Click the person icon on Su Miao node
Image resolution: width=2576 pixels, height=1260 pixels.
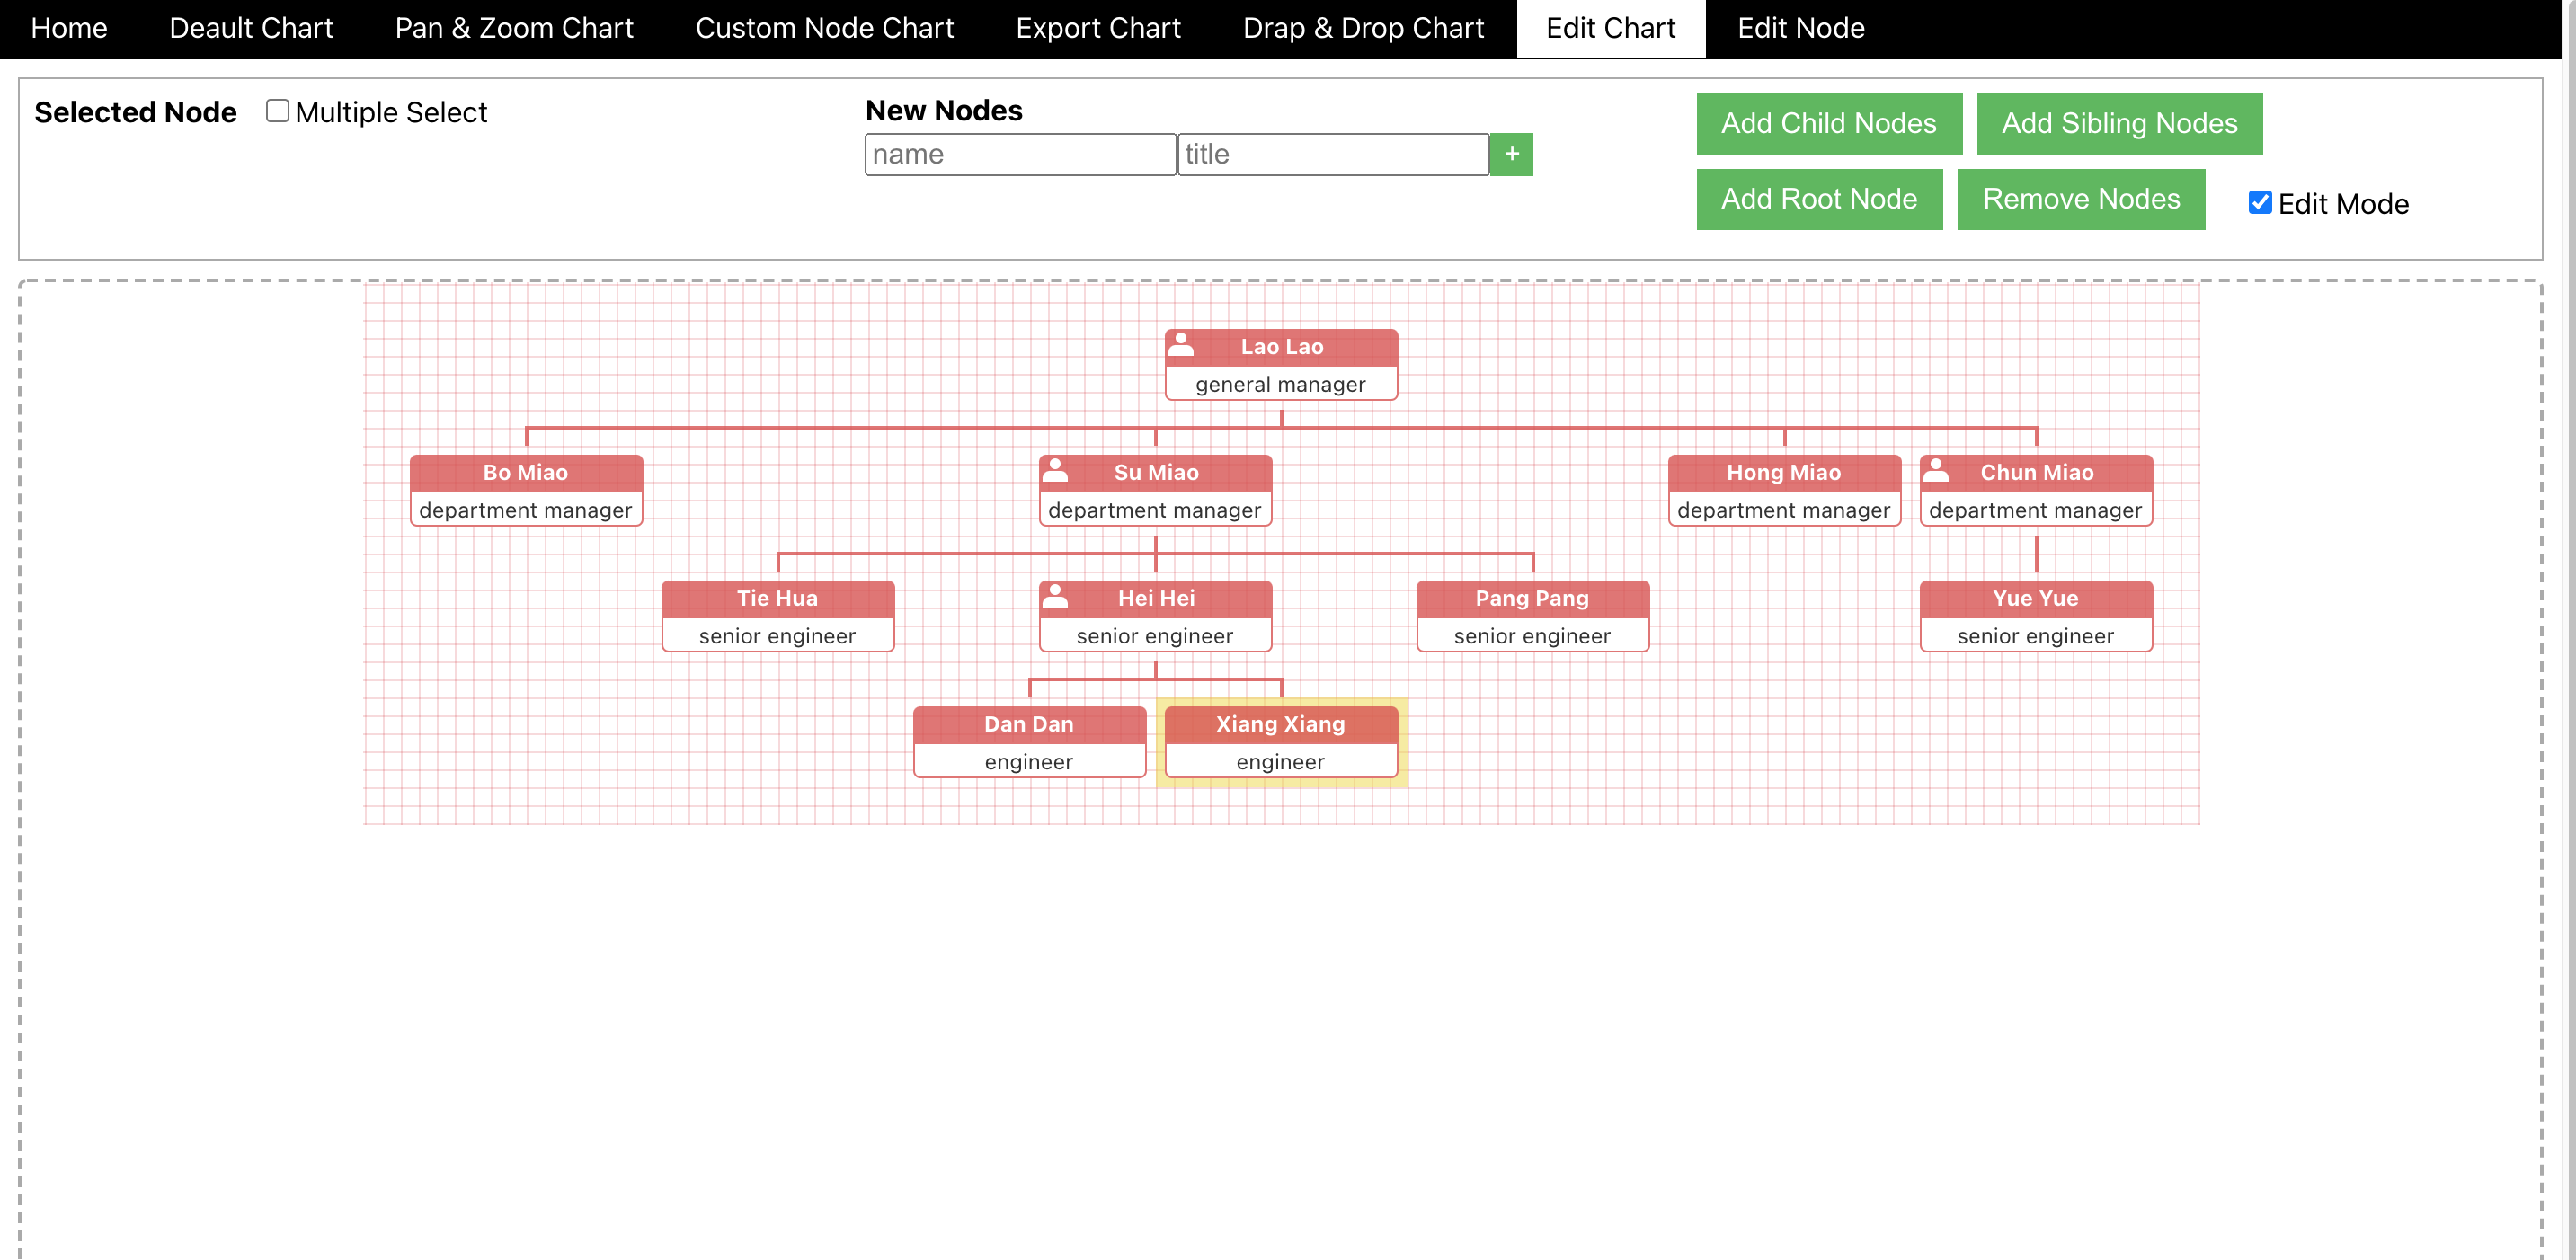click(x=1055, y=470)
